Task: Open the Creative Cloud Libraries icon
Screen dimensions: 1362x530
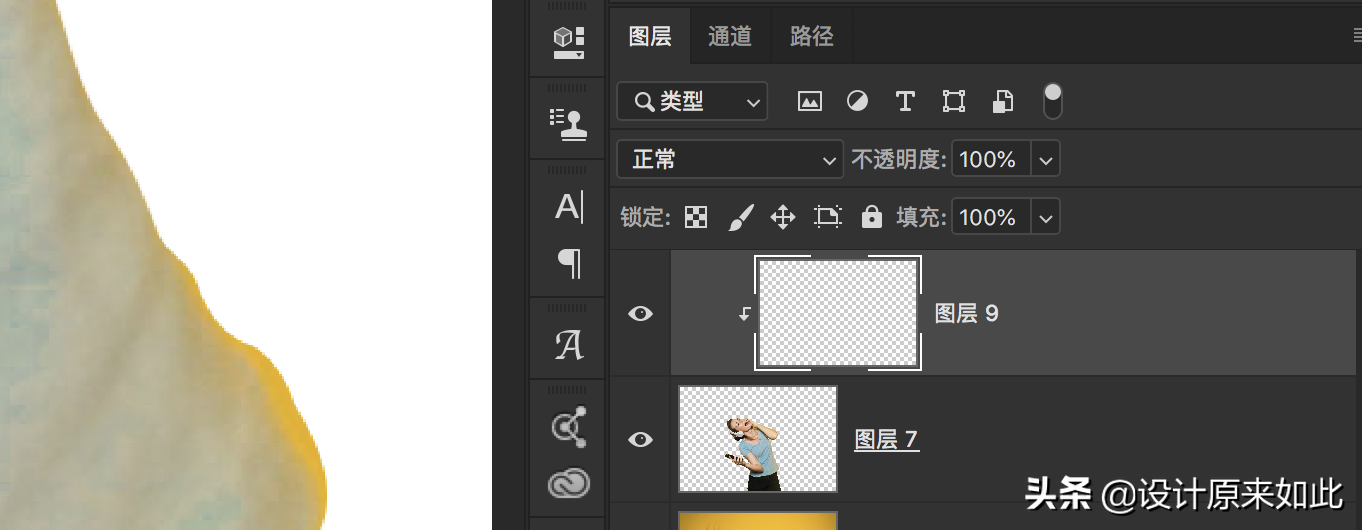Action: [568, 484]
